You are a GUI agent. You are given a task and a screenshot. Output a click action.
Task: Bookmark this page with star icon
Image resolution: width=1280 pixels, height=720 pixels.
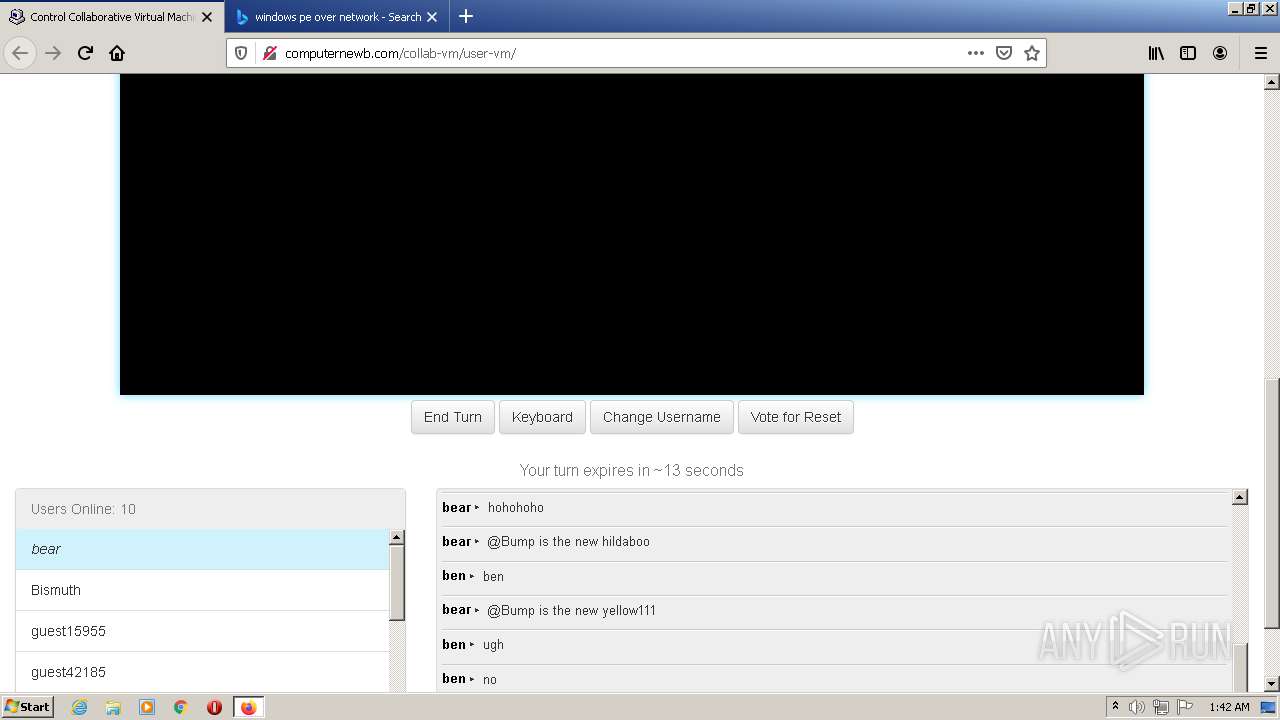coord(1032,53)
